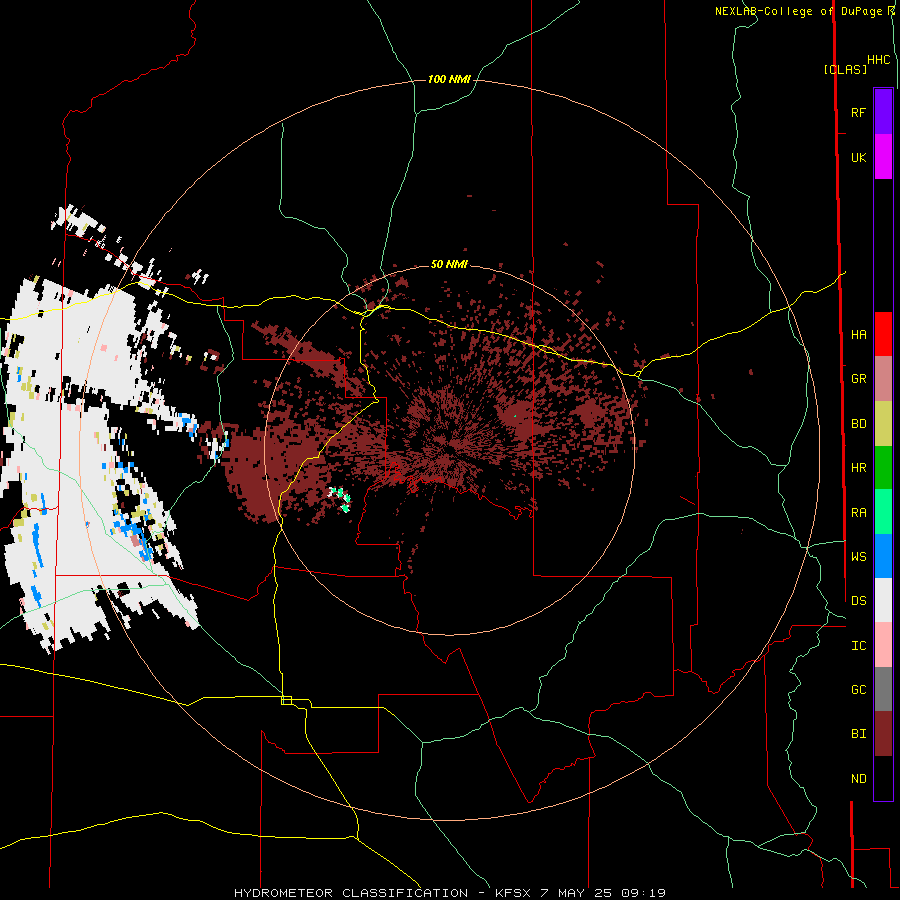The image size is (900, 900).
Task: Select the GR graupel legend swatch
Action: 883,378
